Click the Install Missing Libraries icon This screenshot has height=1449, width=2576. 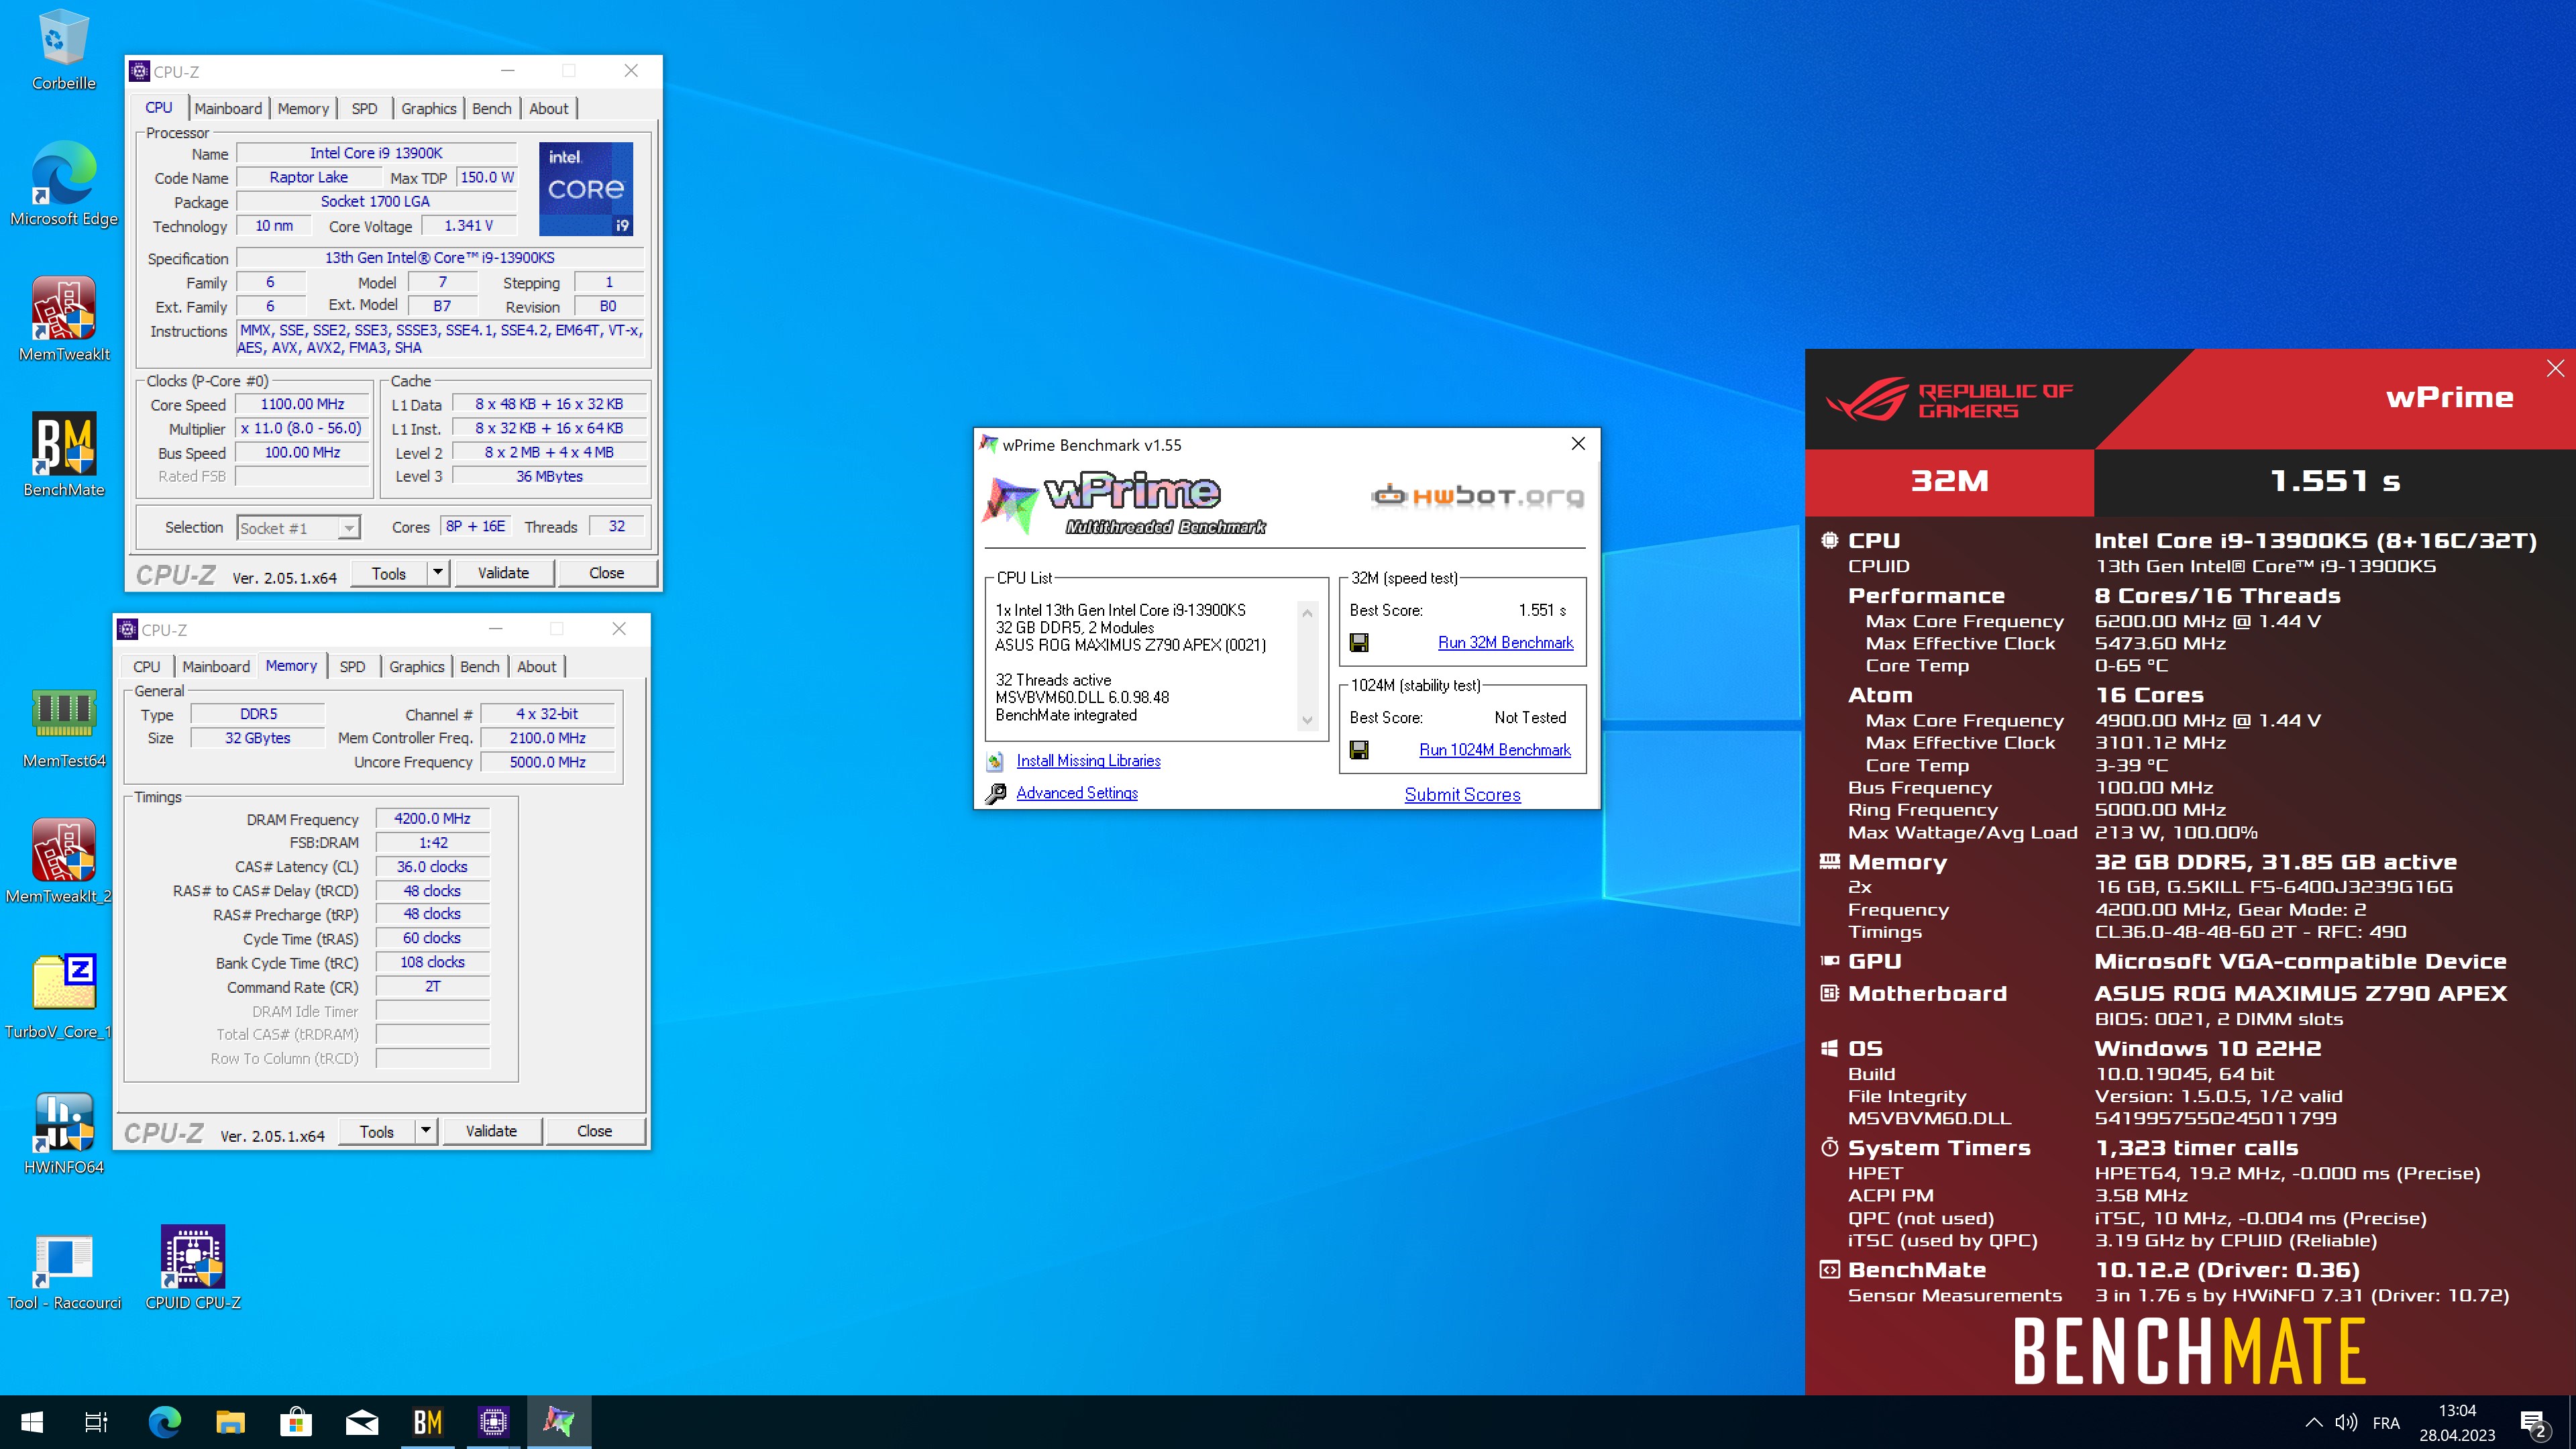point(995,761)
